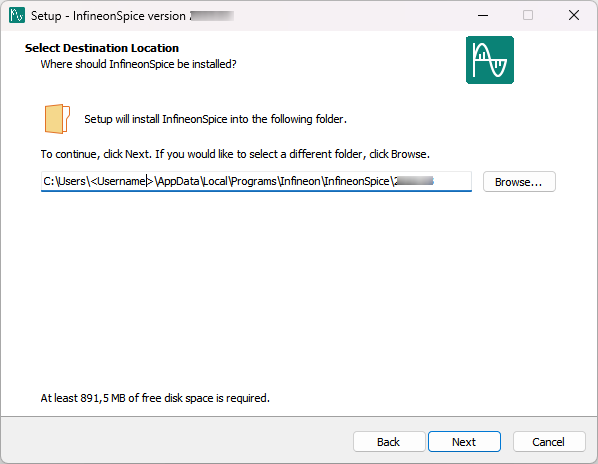Click the grayed-out maximize window button

pyautogui.click(x=528, y=15)
